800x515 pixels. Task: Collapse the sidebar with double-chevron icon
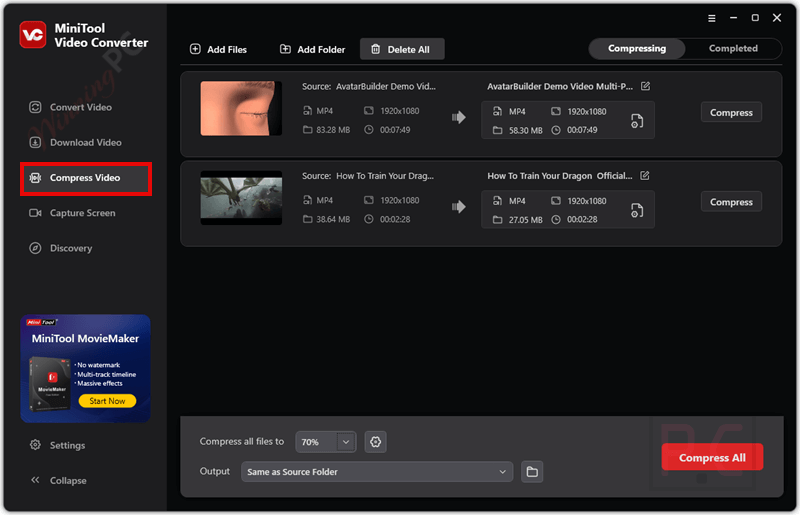[x=35, y=480]
